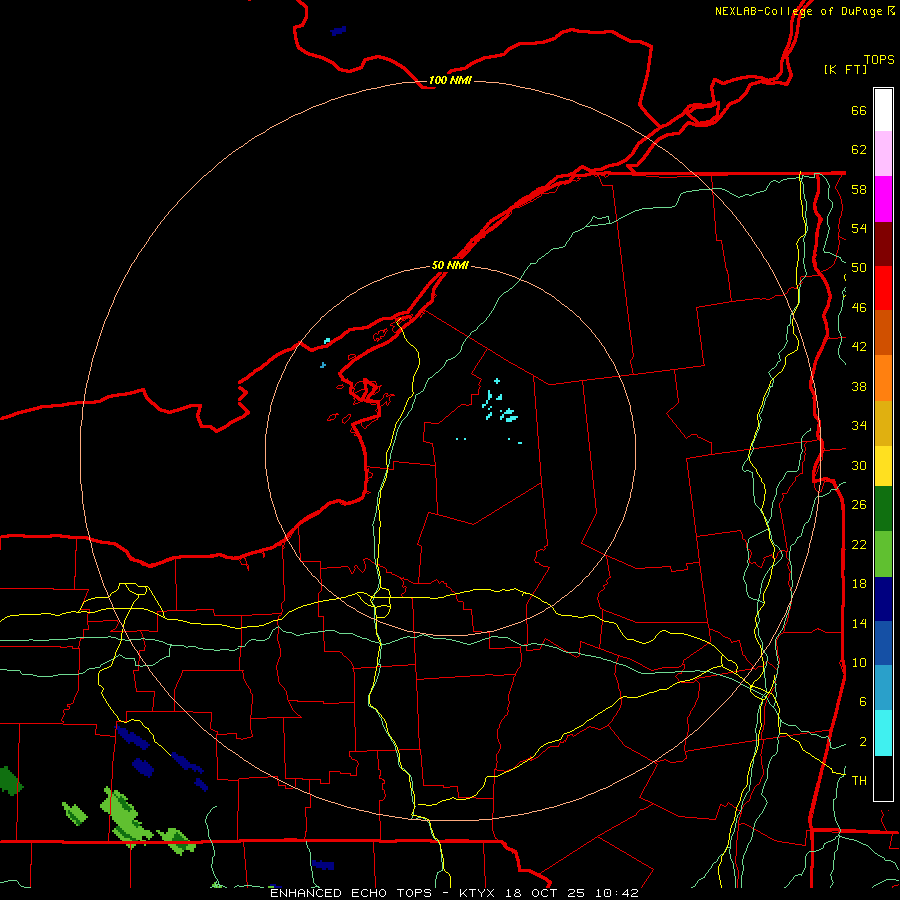Image resolution: width=900 pixels, height=900 pixels.
Task: Select the dark red (maroon) legend swatch
Action: [883, 244]
